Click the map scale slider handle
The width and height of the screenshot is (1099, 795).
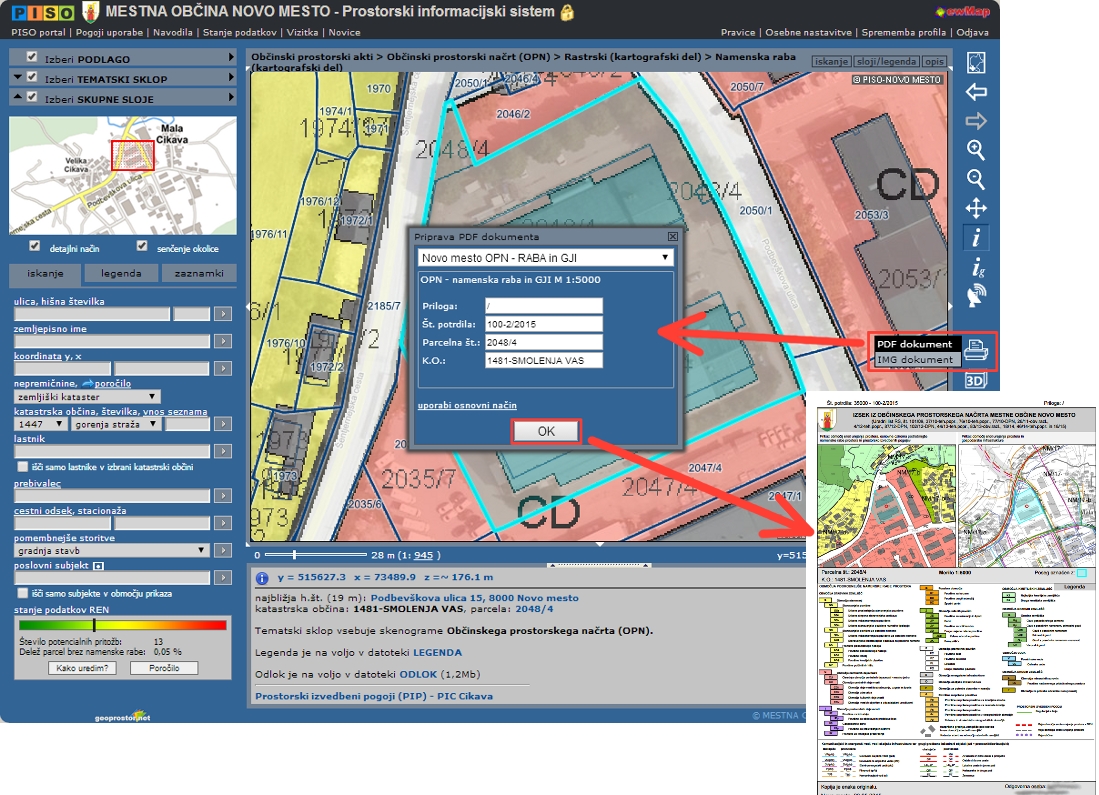click(294, 554)
